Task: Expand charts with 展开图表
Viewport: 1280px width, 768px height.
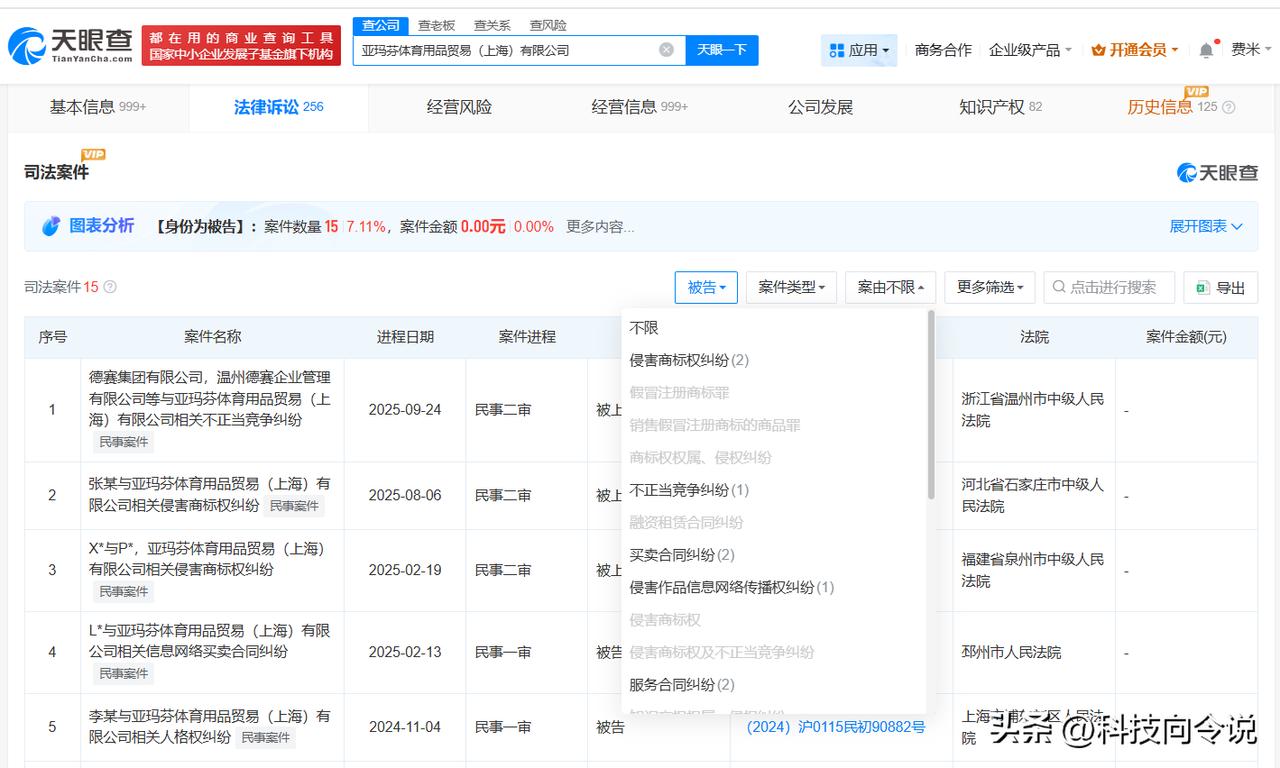Action: (1206, 227)
